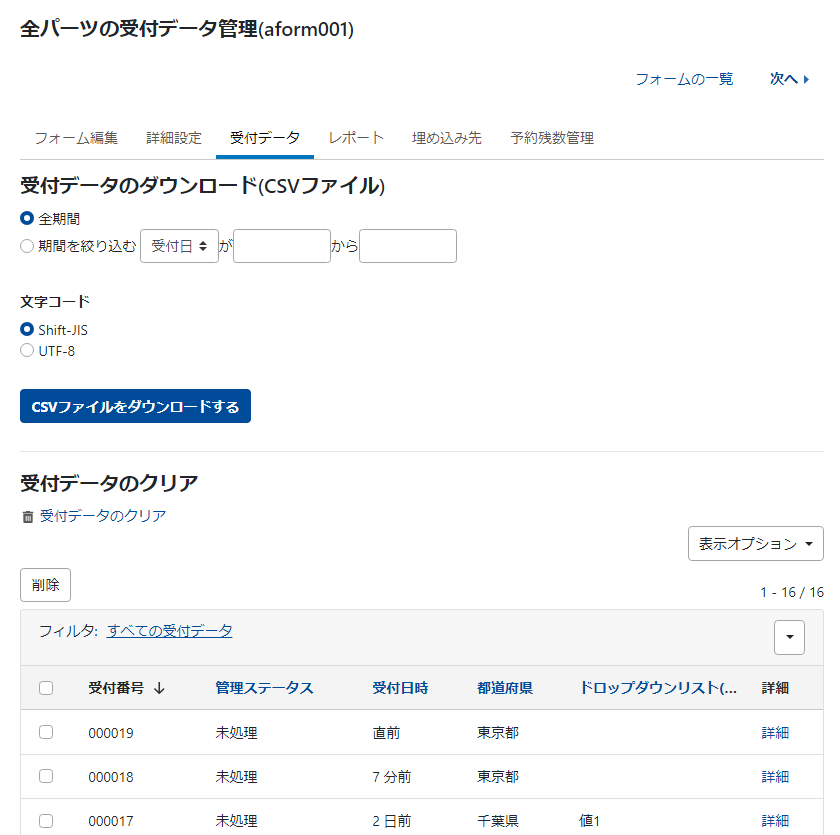The image size is (840, 835).
Task: Select 期間を絞り込む radio option
Action: tap(27, 246)
